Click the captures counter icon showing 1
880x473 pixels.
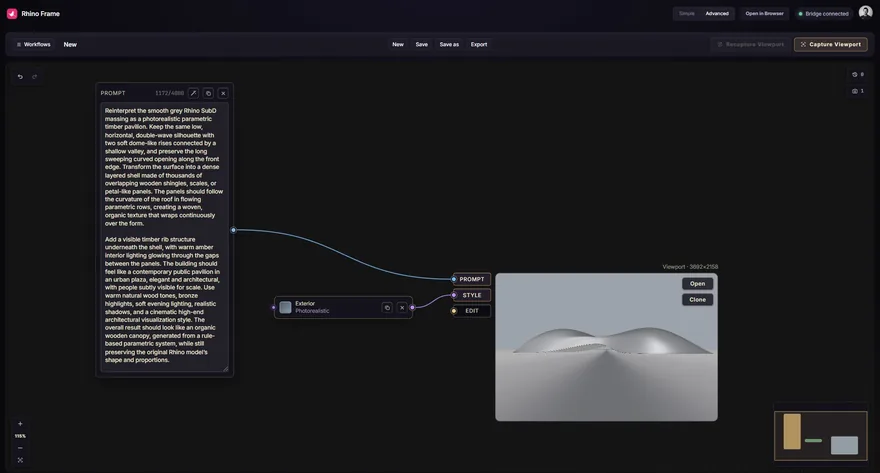coord(858,91)
